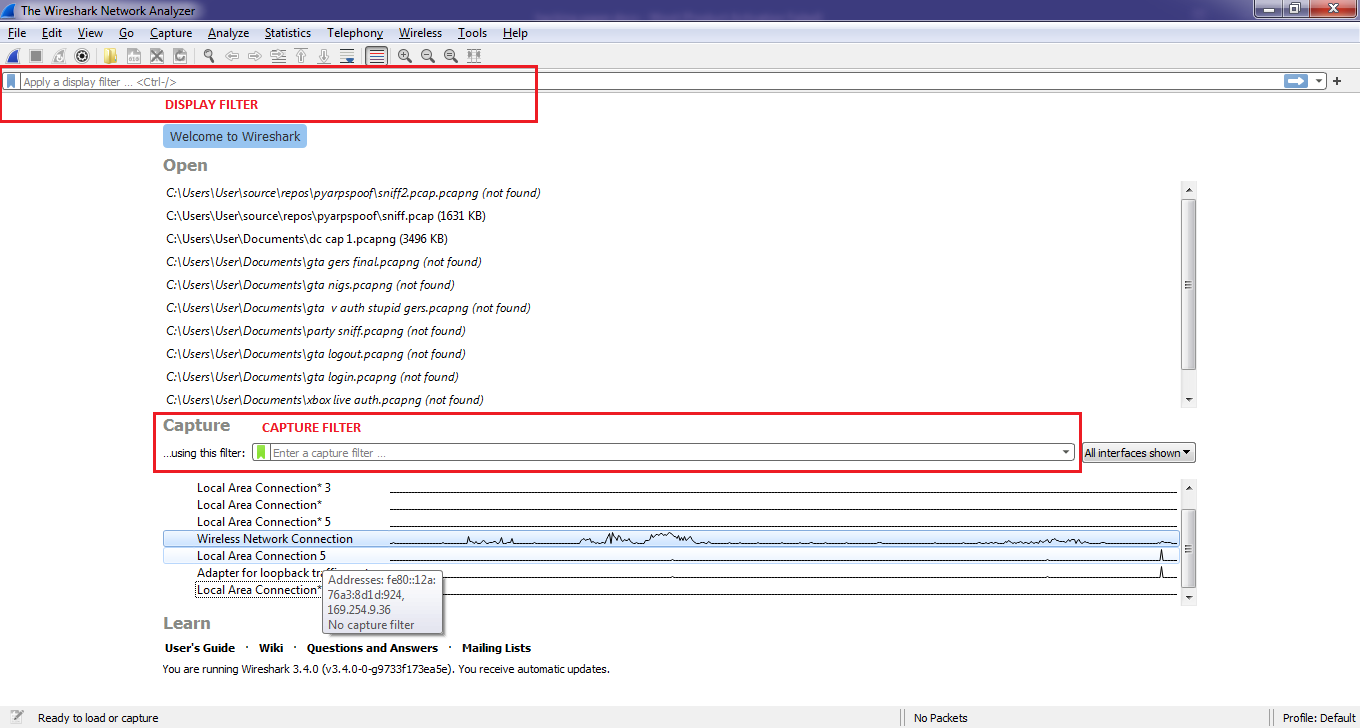
Task: Open capture options gear icon in toolbar
Action: [82, 56]
